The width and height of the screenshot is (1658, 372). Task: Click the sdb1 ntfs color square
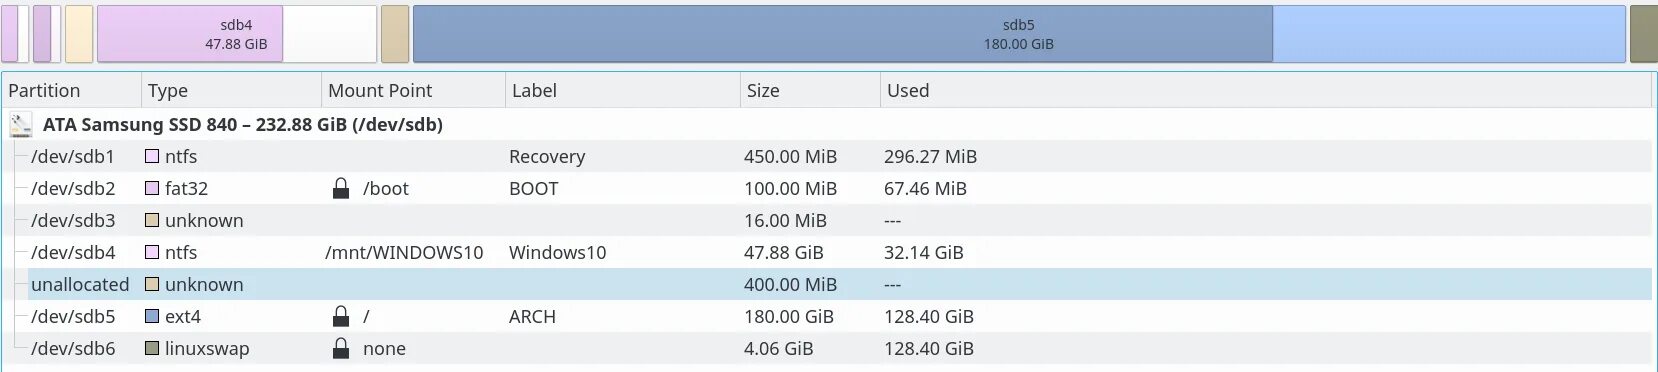coord(152,156)
